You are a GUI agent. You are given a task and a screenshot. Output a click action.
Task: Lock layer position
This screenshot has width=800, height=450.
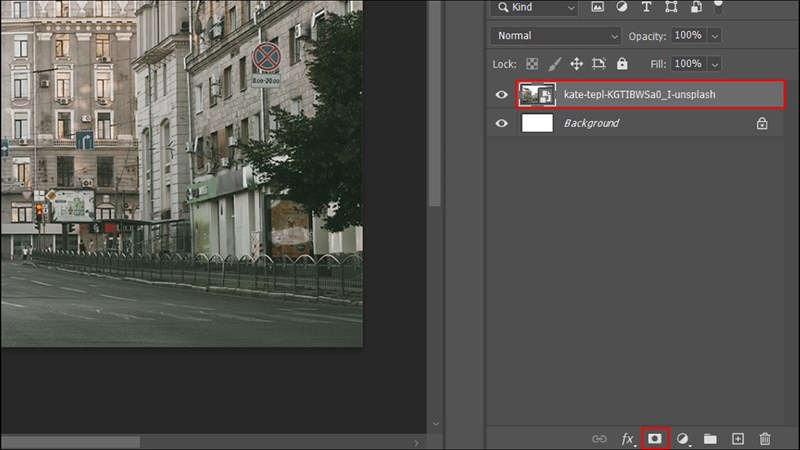pyautogui.click(x=577, y=64)
